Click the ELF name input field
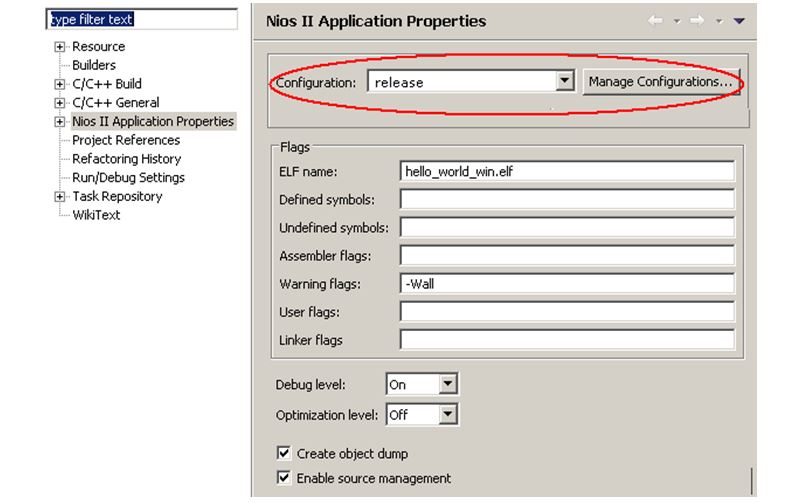 coord(566,171)
